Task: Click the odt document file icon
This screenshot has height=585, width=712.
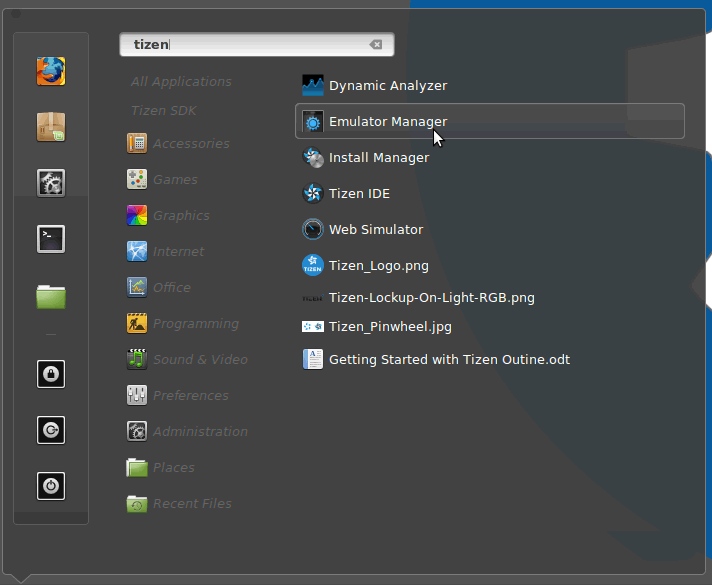Action: click(x=313, y=359)
